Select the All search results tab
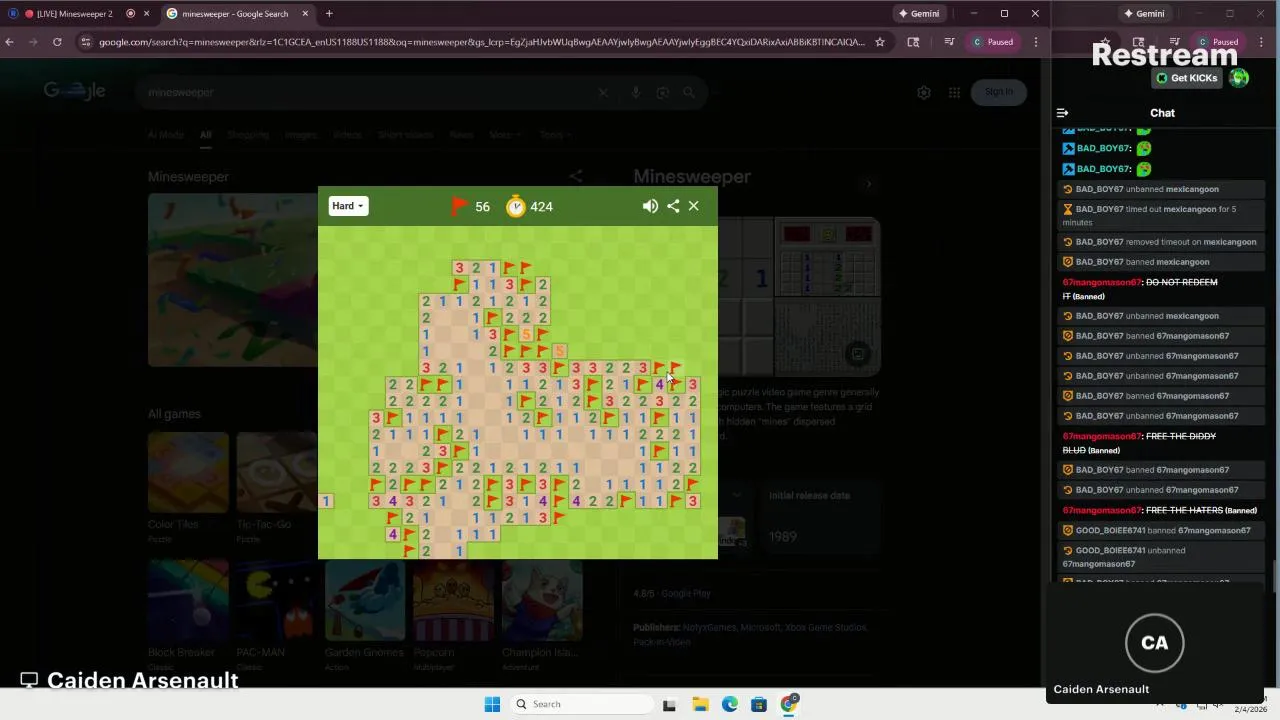1280x720 pixels. [x=205, y=135]
